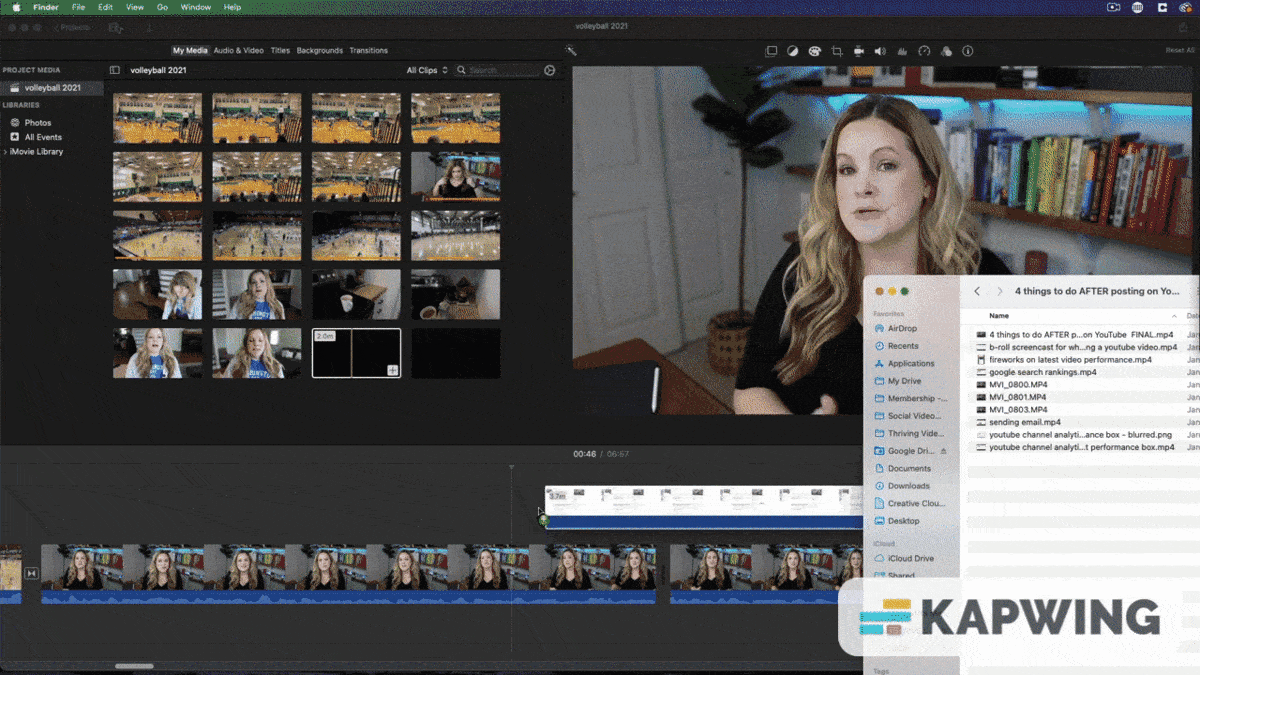
Task: Open the Go menu
Action: pos(162,7)
